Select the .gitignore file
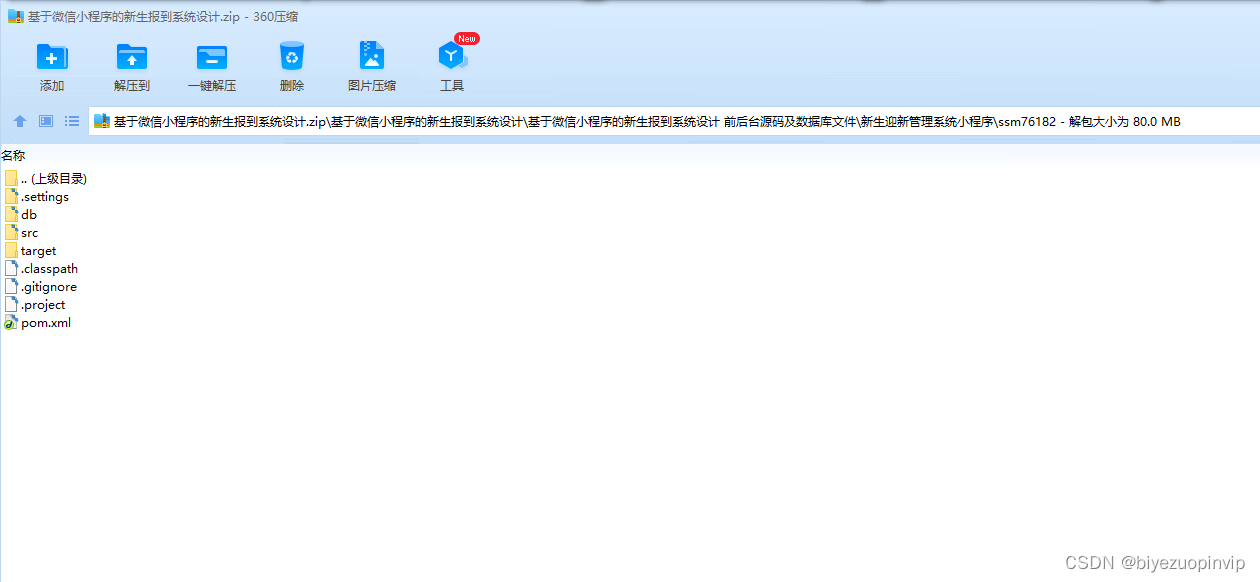 coord(46,286)
